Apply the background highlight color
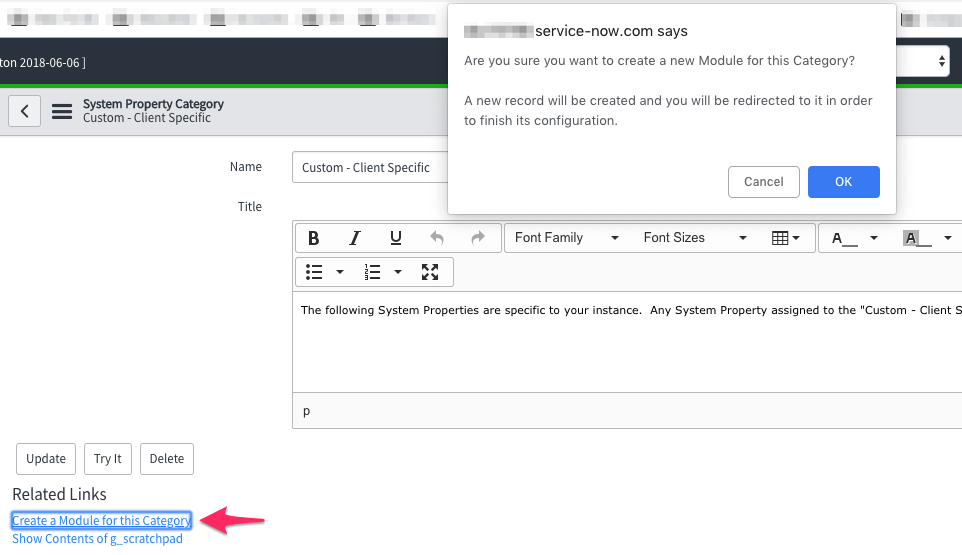The height and width of the screenshot is (555, 962). click(917, 238)
